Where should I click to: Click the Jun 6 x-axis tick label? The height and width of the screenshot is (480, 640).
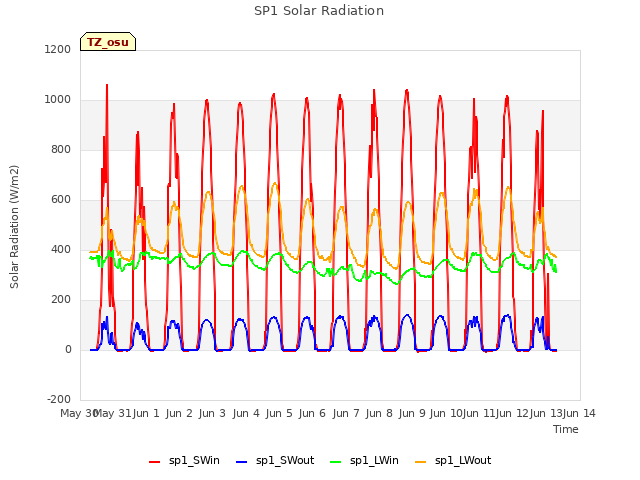tap(312, 413)
